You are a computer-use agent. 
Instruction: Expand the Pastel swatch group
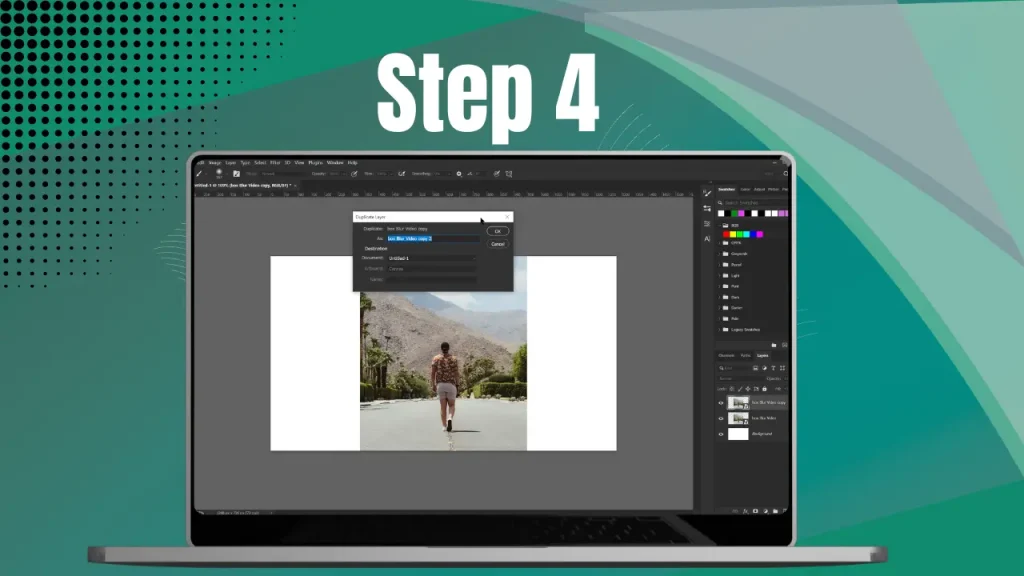click(x=720, y=264)
